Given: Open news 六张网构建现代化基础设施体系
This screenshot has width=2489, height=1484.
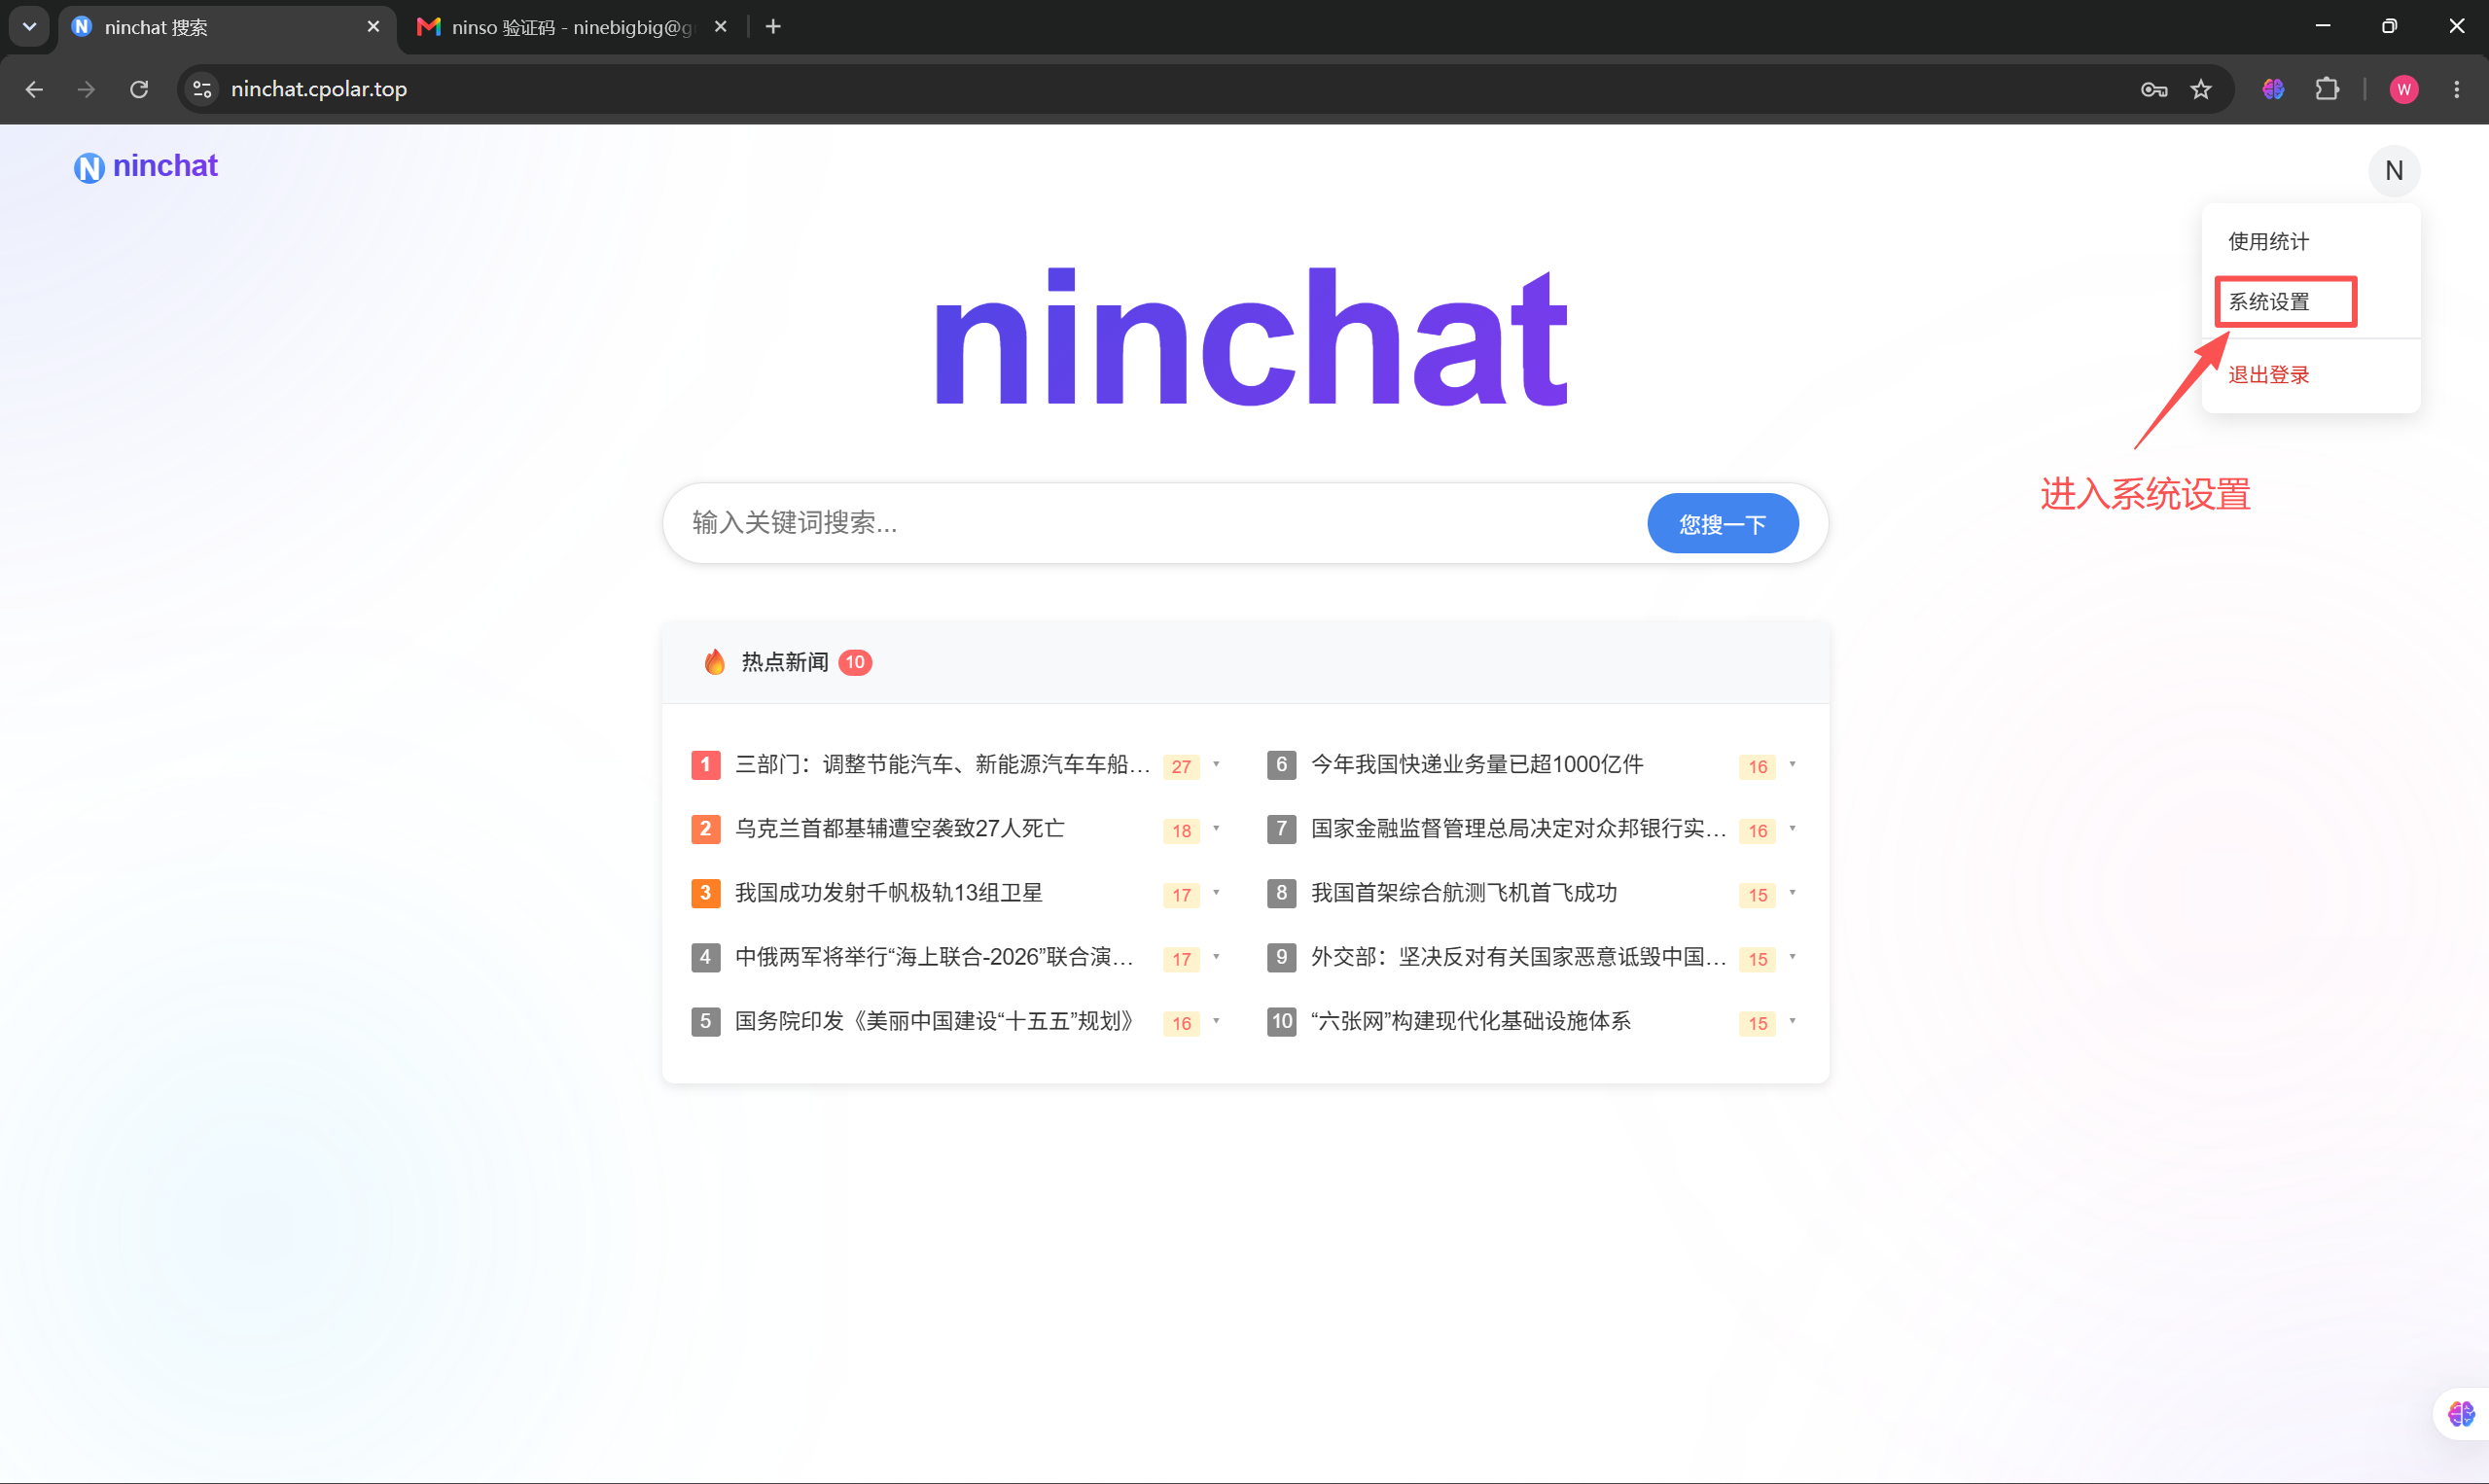Looking at the screenshot, I should 1470,1021.
